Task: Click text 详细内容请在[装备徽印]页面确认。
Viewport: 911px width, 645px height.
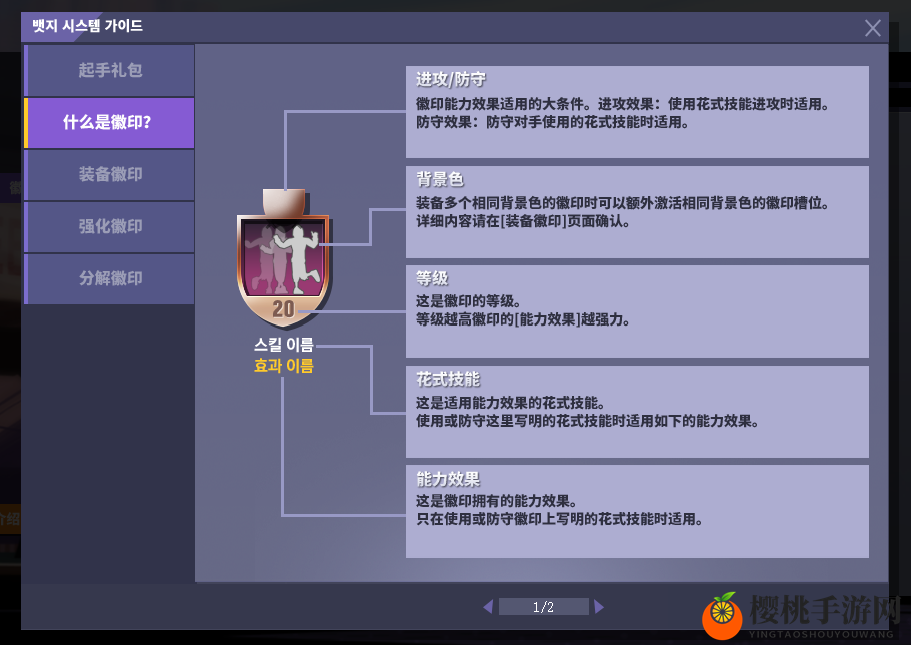Action: coord(523,221)
